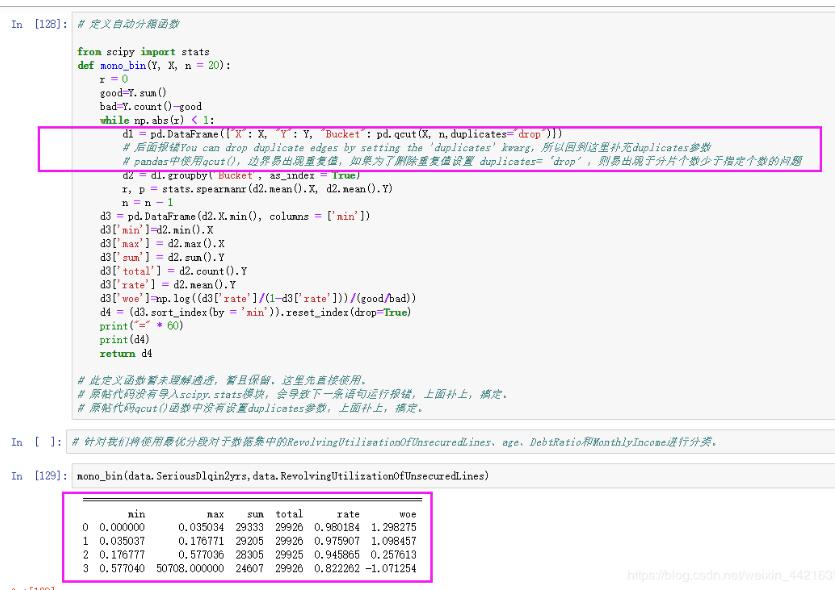Click the 'return d4' line
The height and width of the screenshot is (590, 835).
[x=126, y=354]
